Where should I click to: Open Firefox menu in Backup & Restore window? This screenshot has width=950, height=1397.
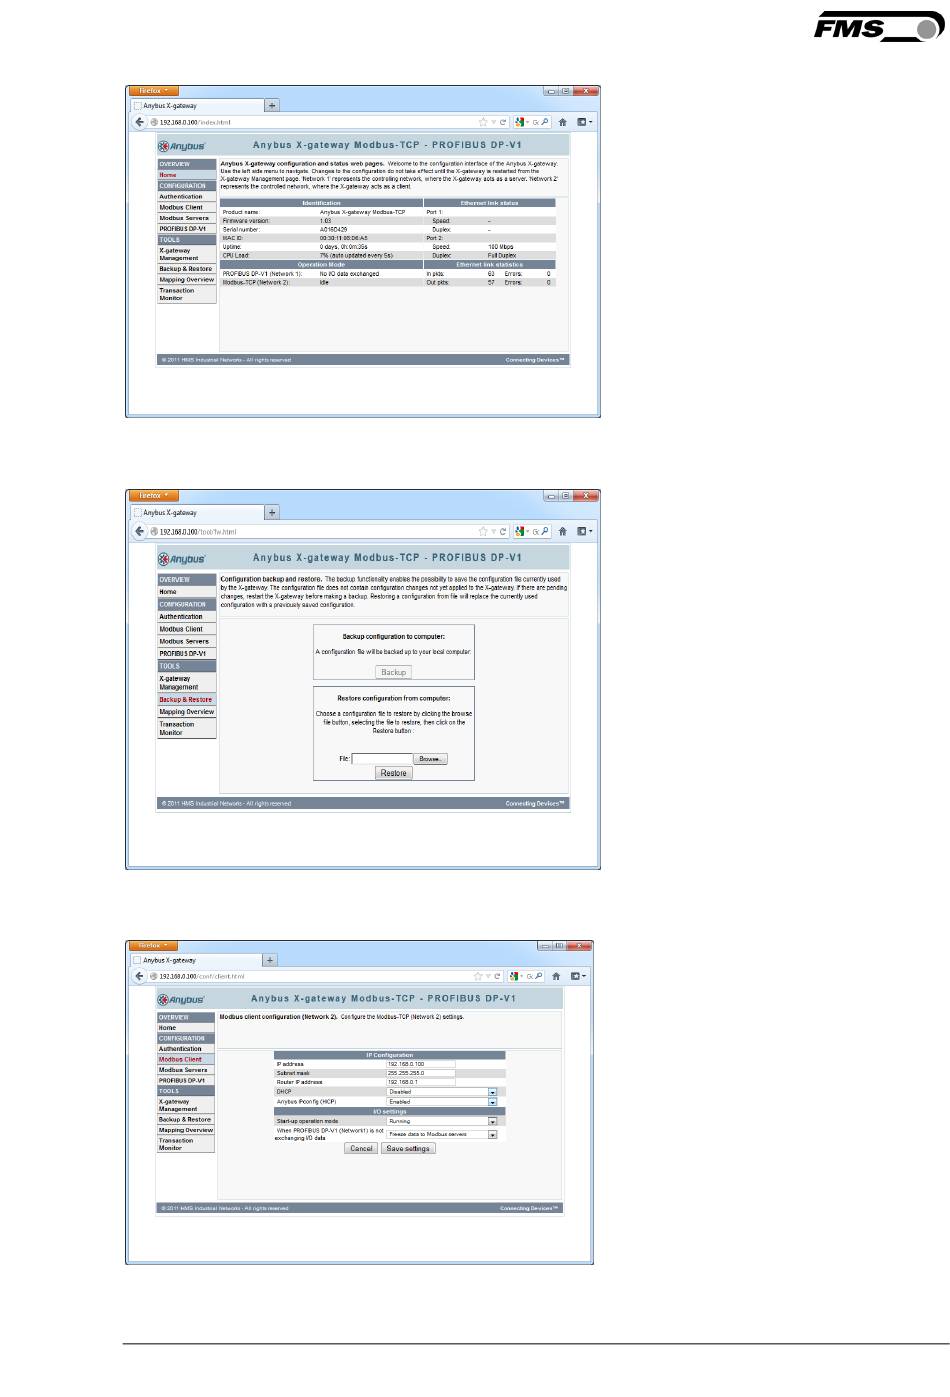tap(155, 495)
